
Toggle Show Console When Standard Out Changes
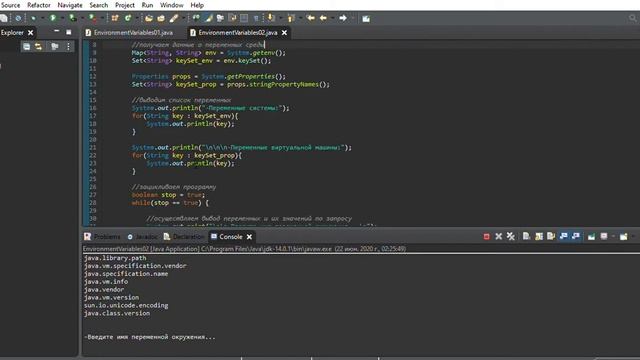(x=563, y=237)
